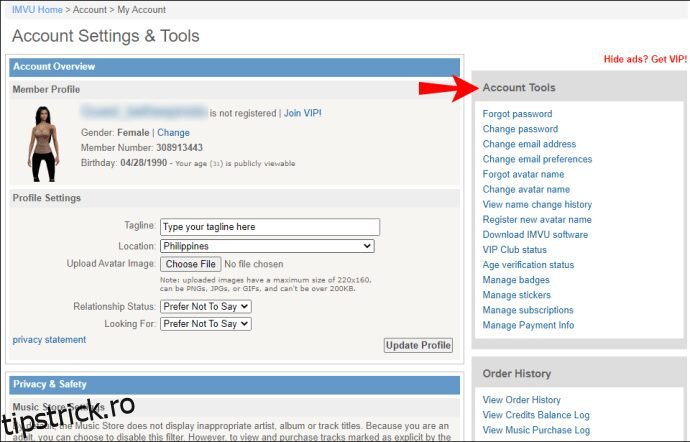Open Change avatar name link
The height and width of the screenshot is (442, 690).
(x=526, y=189)
